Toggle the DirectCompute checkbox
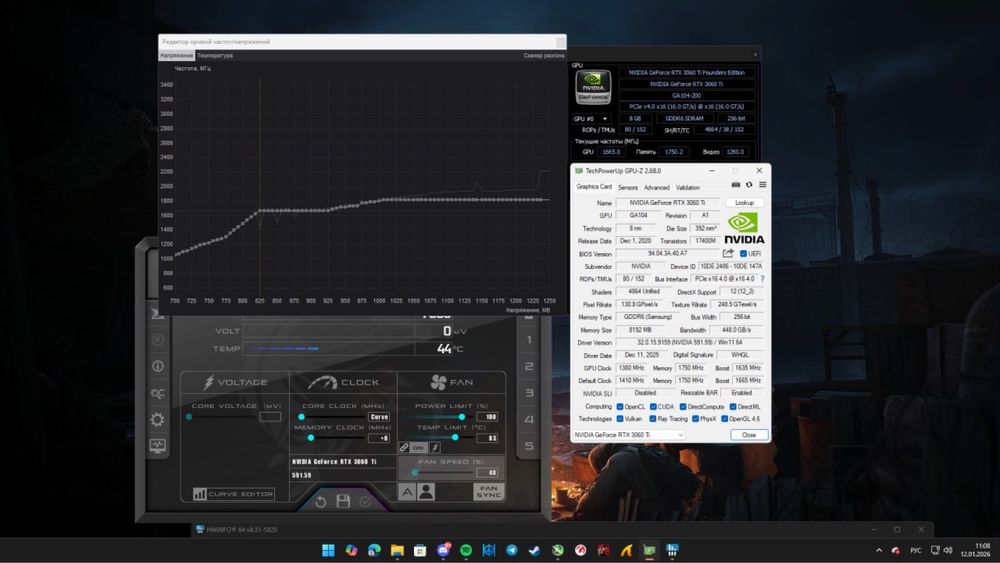 coord(683,406)
